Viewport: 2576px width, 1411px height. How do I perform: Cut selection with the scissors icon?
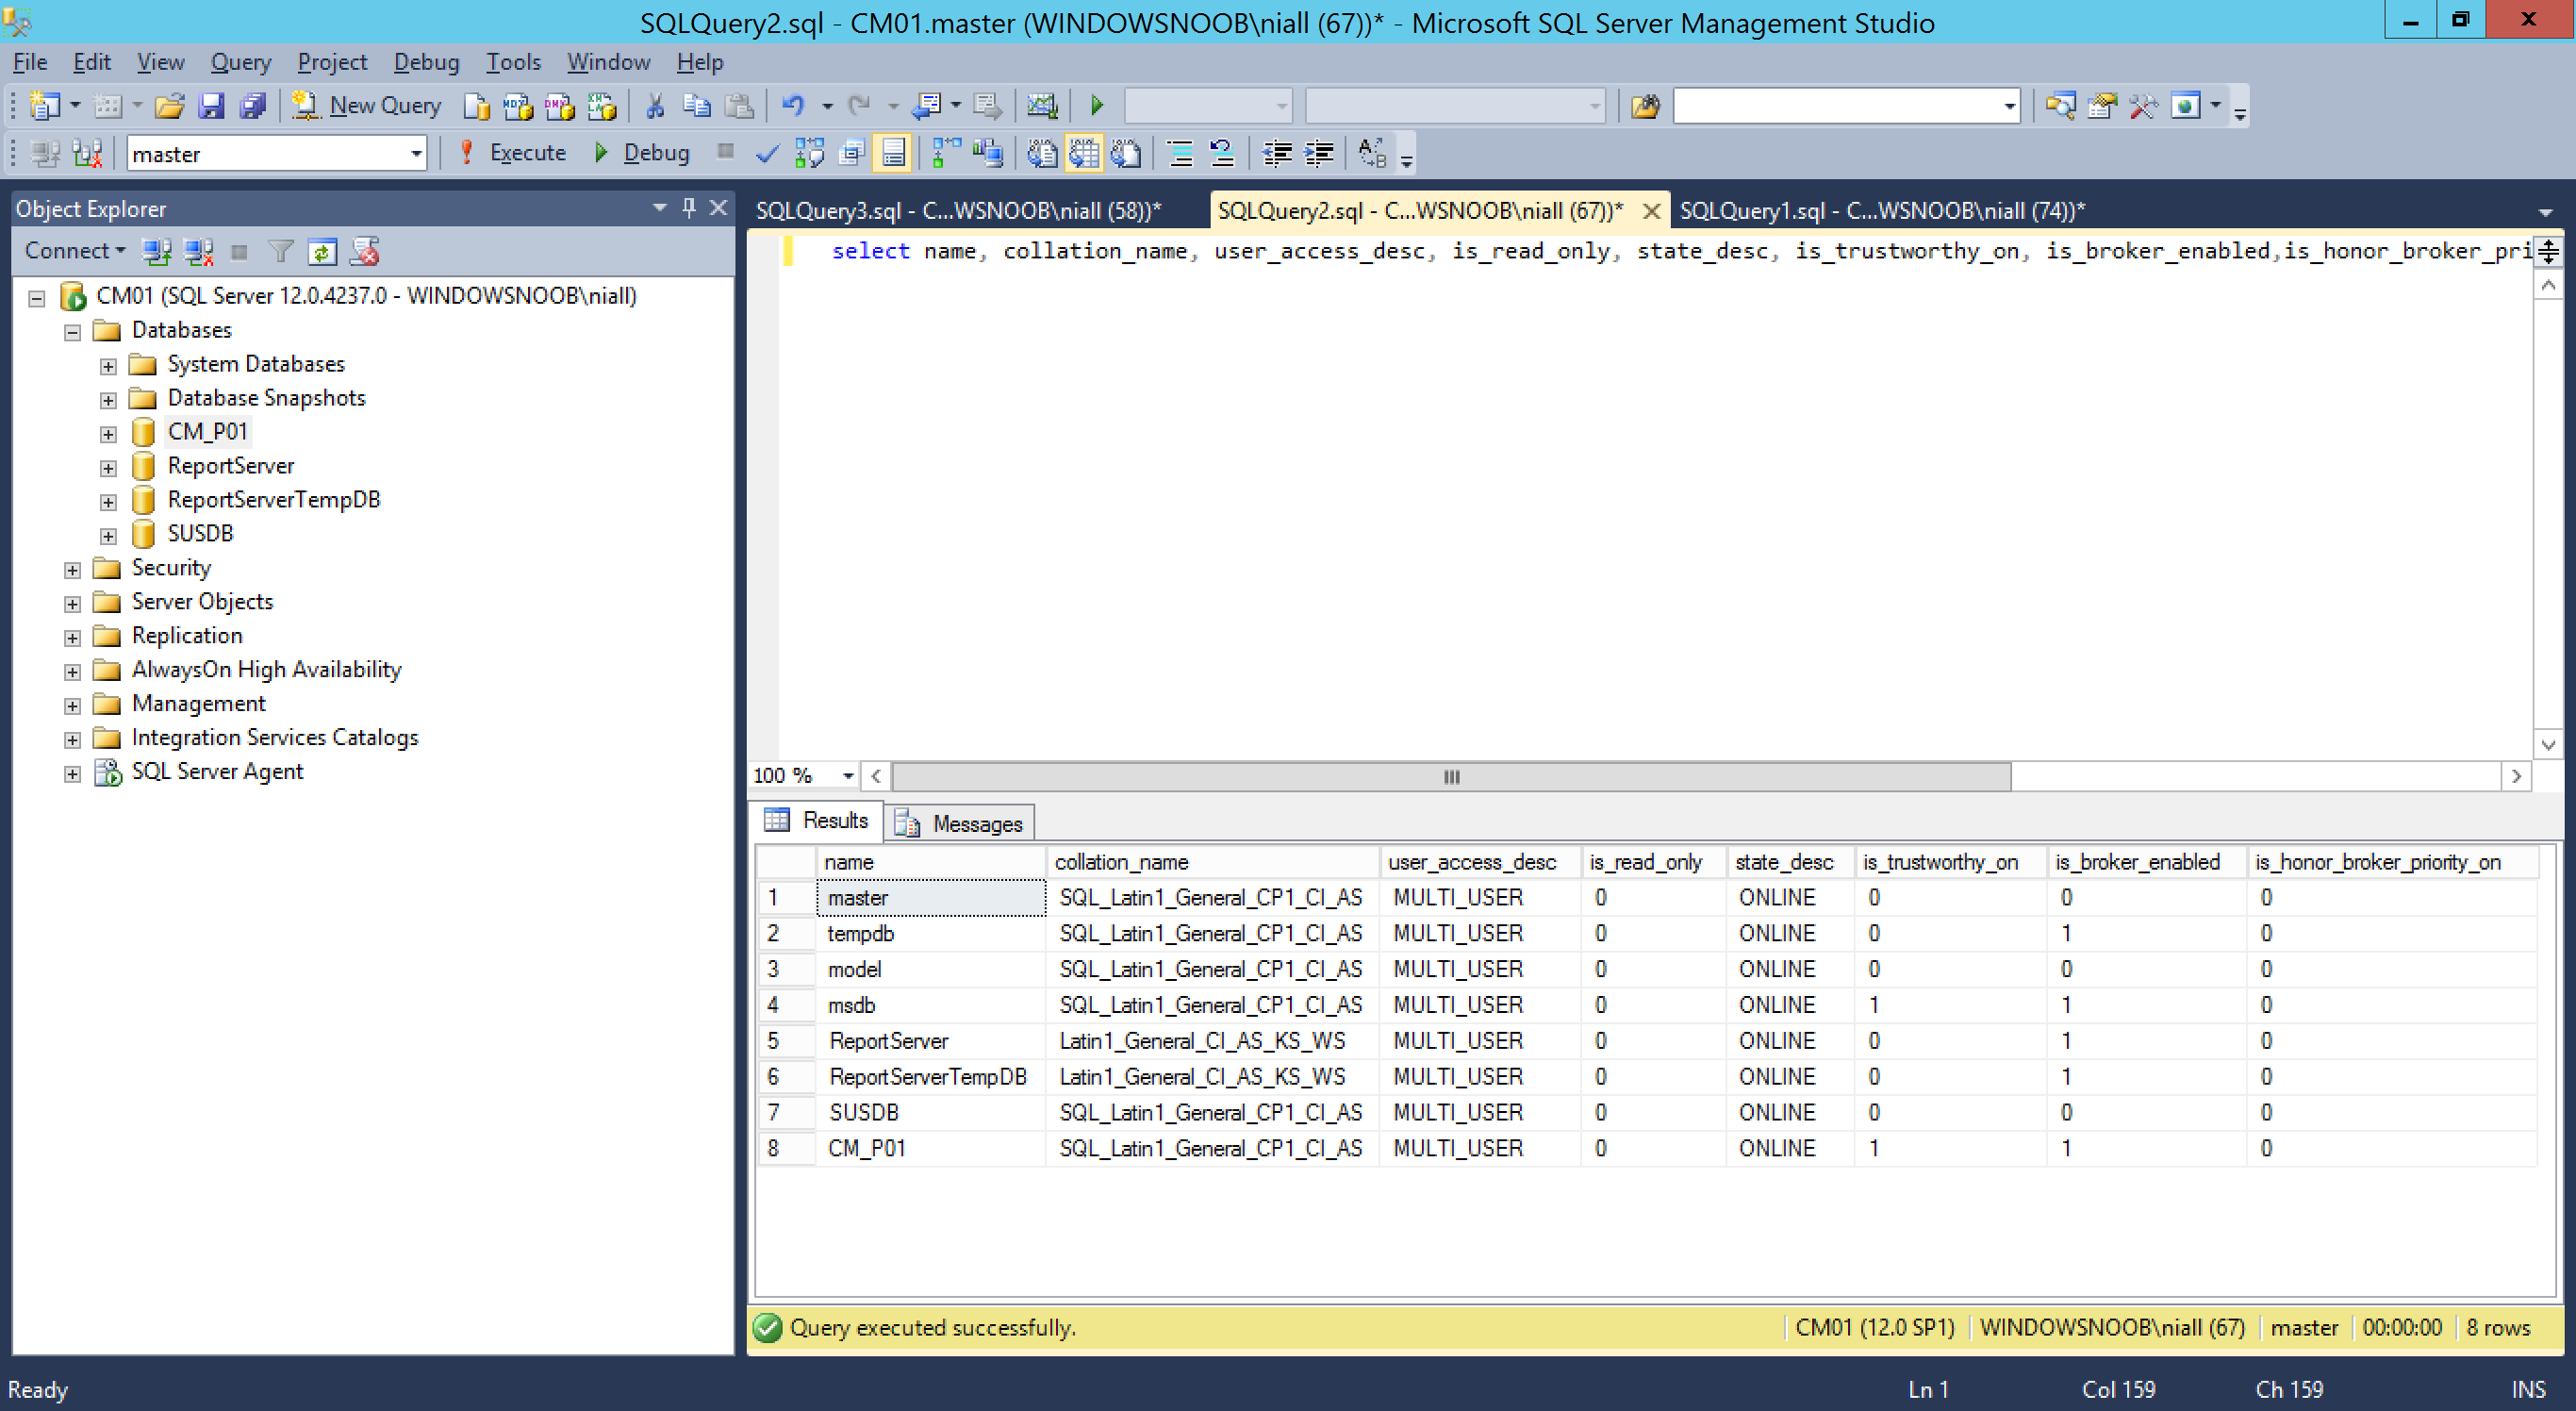[655, 105]
